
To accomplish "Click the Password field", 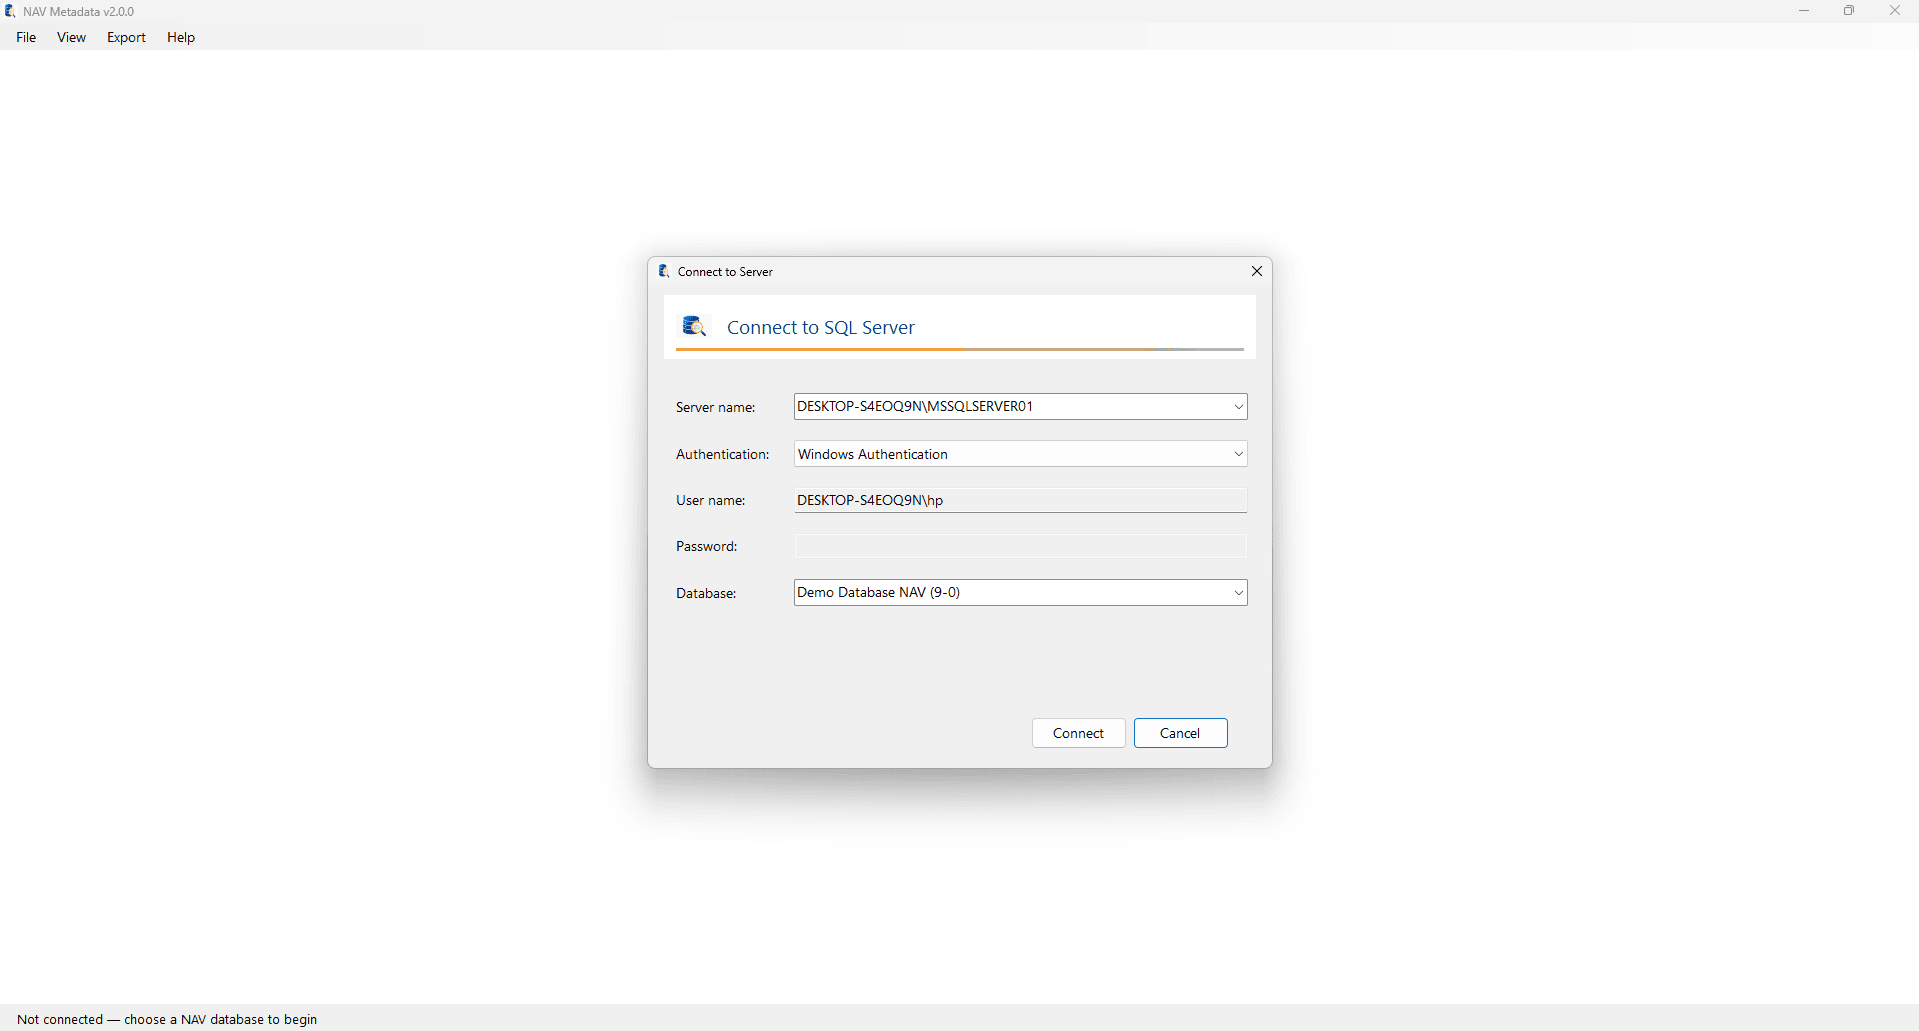I will coord(1021,546).
